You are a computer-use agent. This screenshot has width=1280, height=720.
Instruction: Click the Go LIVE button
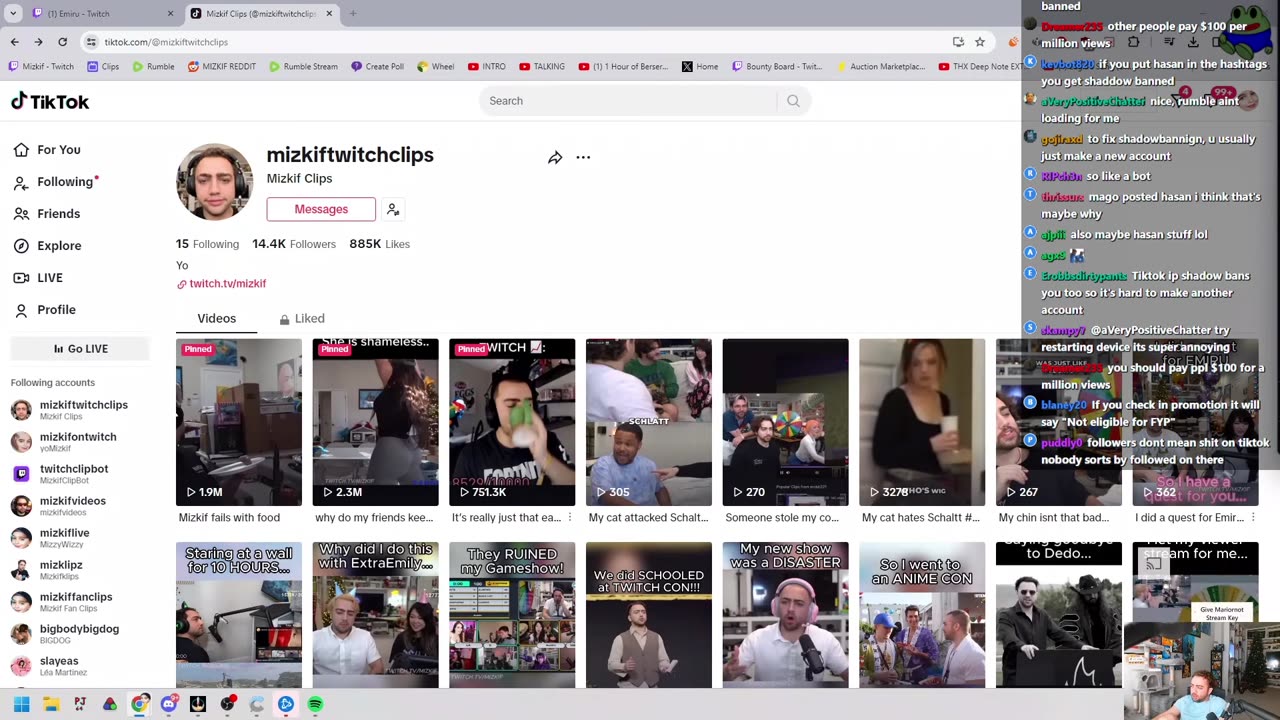[x=80, y=349]
